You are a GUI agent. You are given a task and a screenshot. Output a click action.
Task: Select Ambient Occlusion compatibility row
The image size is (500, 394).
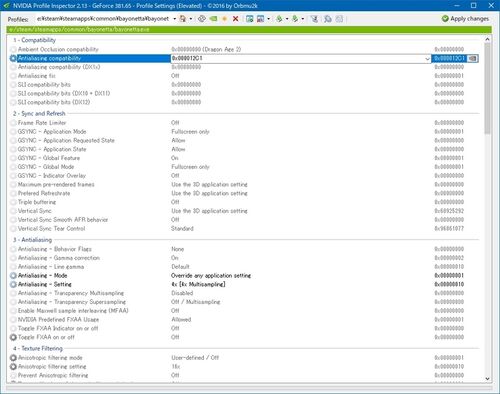(245, 49)
